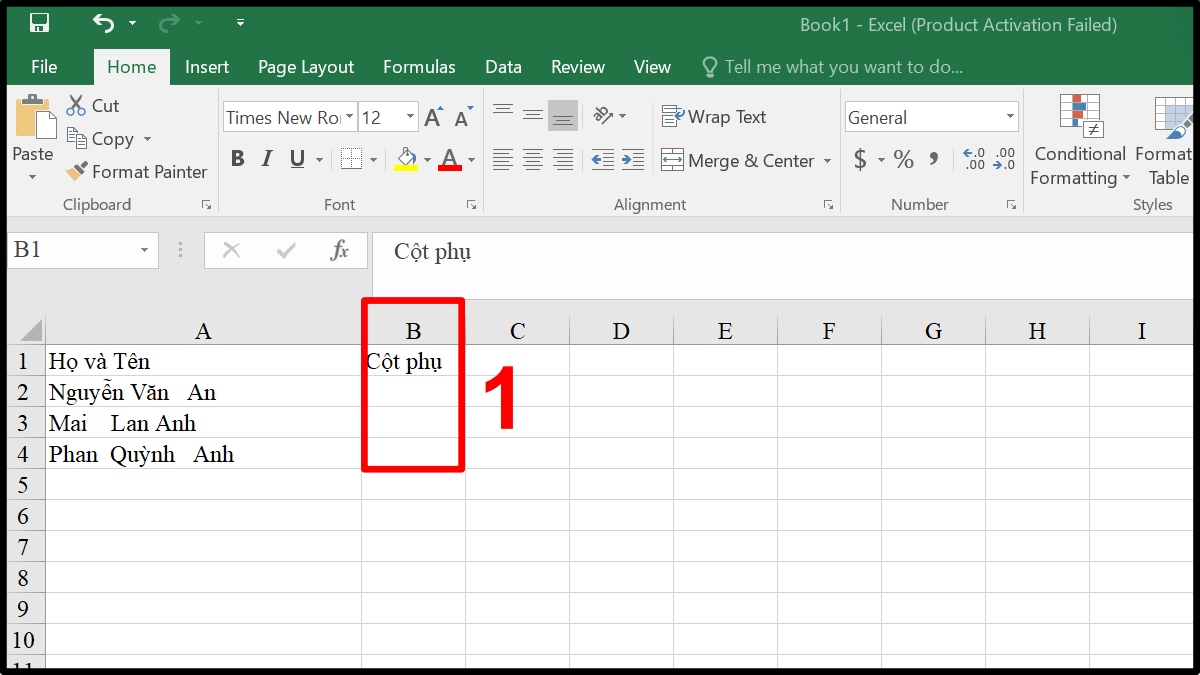Click the Increase Decimal icon

(x=973, y=159)
